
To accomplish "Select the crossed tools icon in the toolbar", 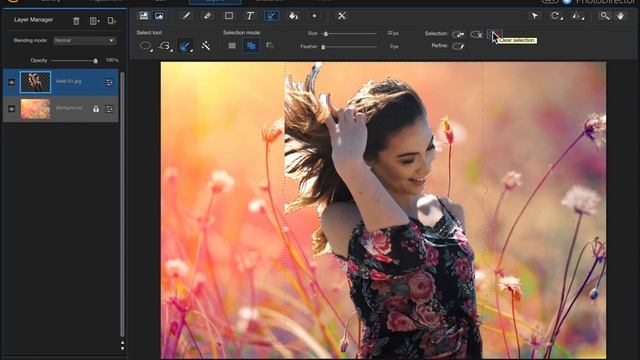I will tap(342, 16).
